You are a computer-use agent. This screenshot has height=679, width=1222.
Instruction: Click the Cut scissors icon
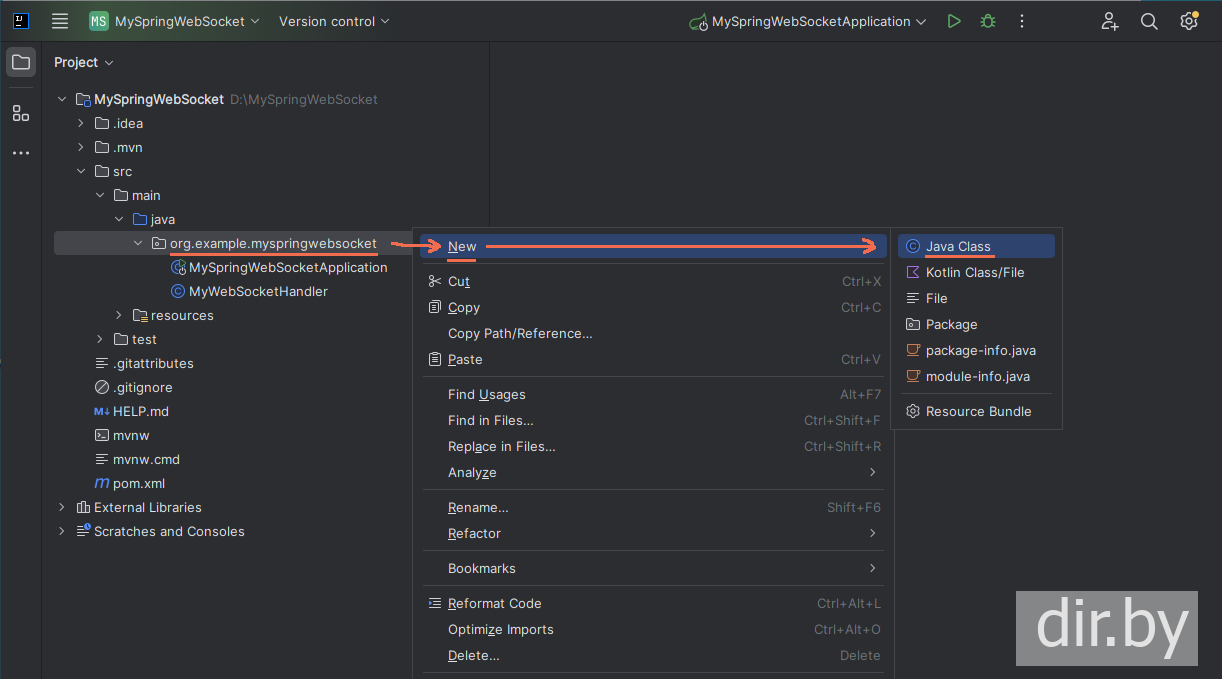pos(434,281)
